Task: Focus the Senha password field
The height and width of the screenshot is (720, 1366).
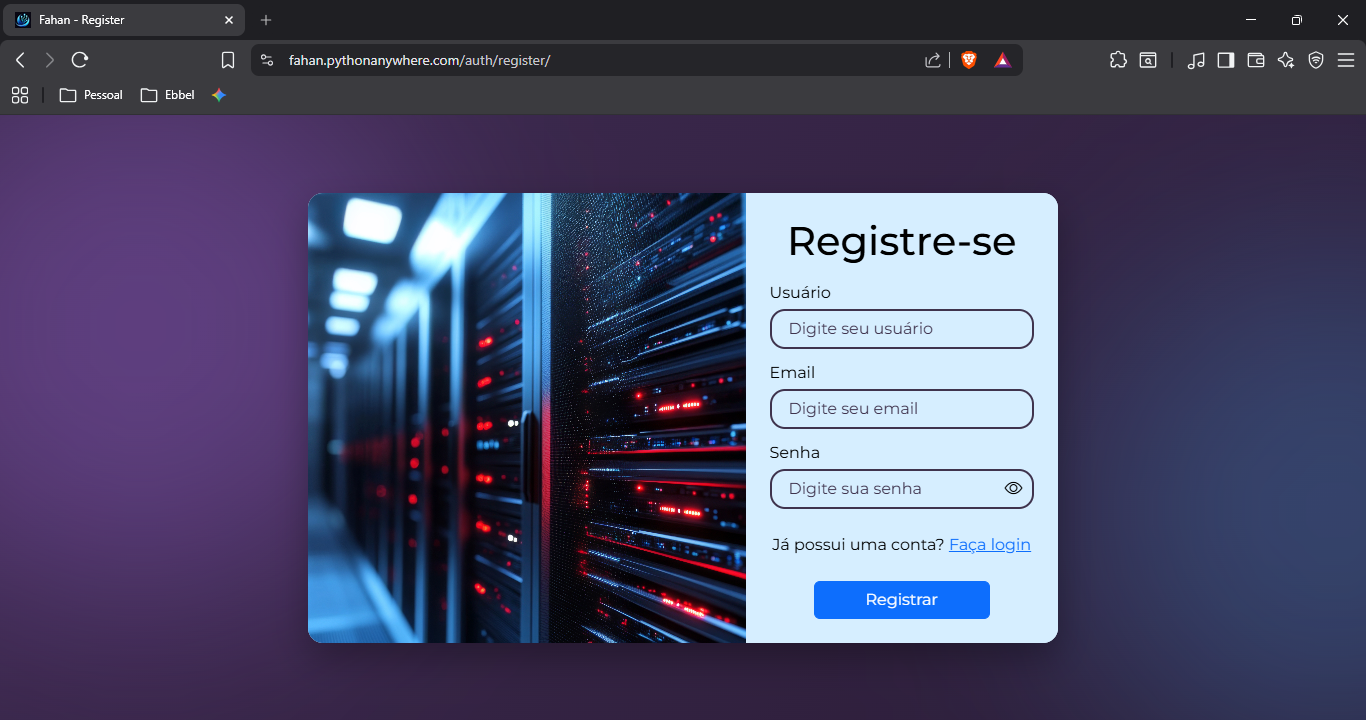Action: click(x=902, y=489)
